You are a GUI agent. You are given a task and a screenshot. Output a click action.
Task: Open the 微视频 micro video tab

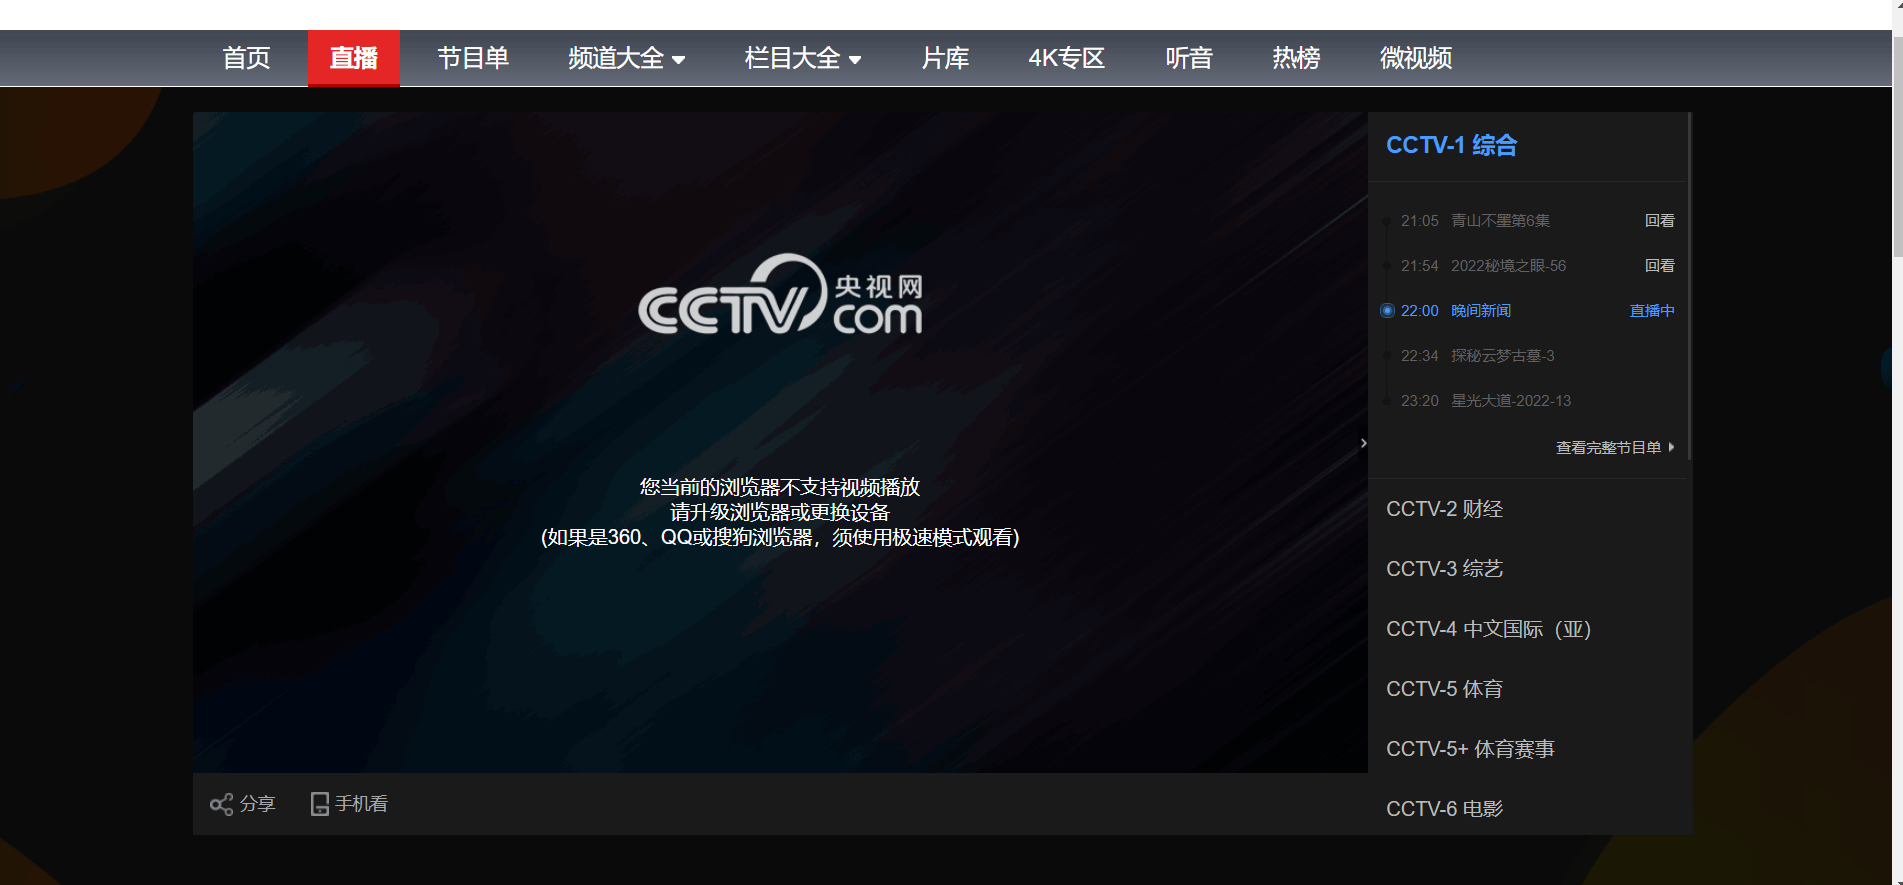(x=1416, y=58)
